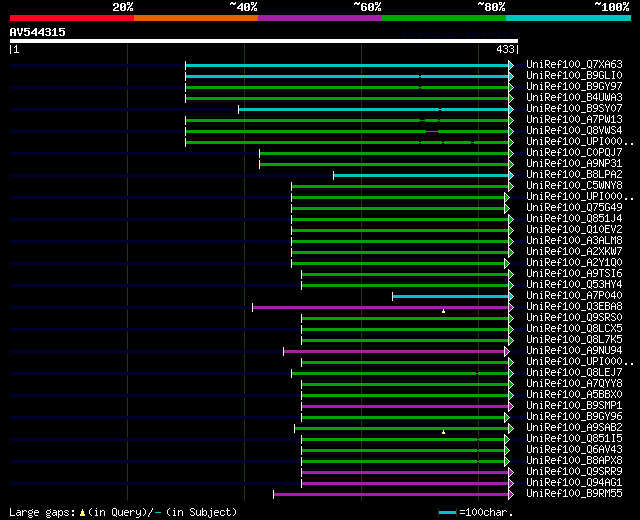Click the UniRef100_A9TSI6 label
Screen dimensions: 640x520
click(x=574, y=274)
